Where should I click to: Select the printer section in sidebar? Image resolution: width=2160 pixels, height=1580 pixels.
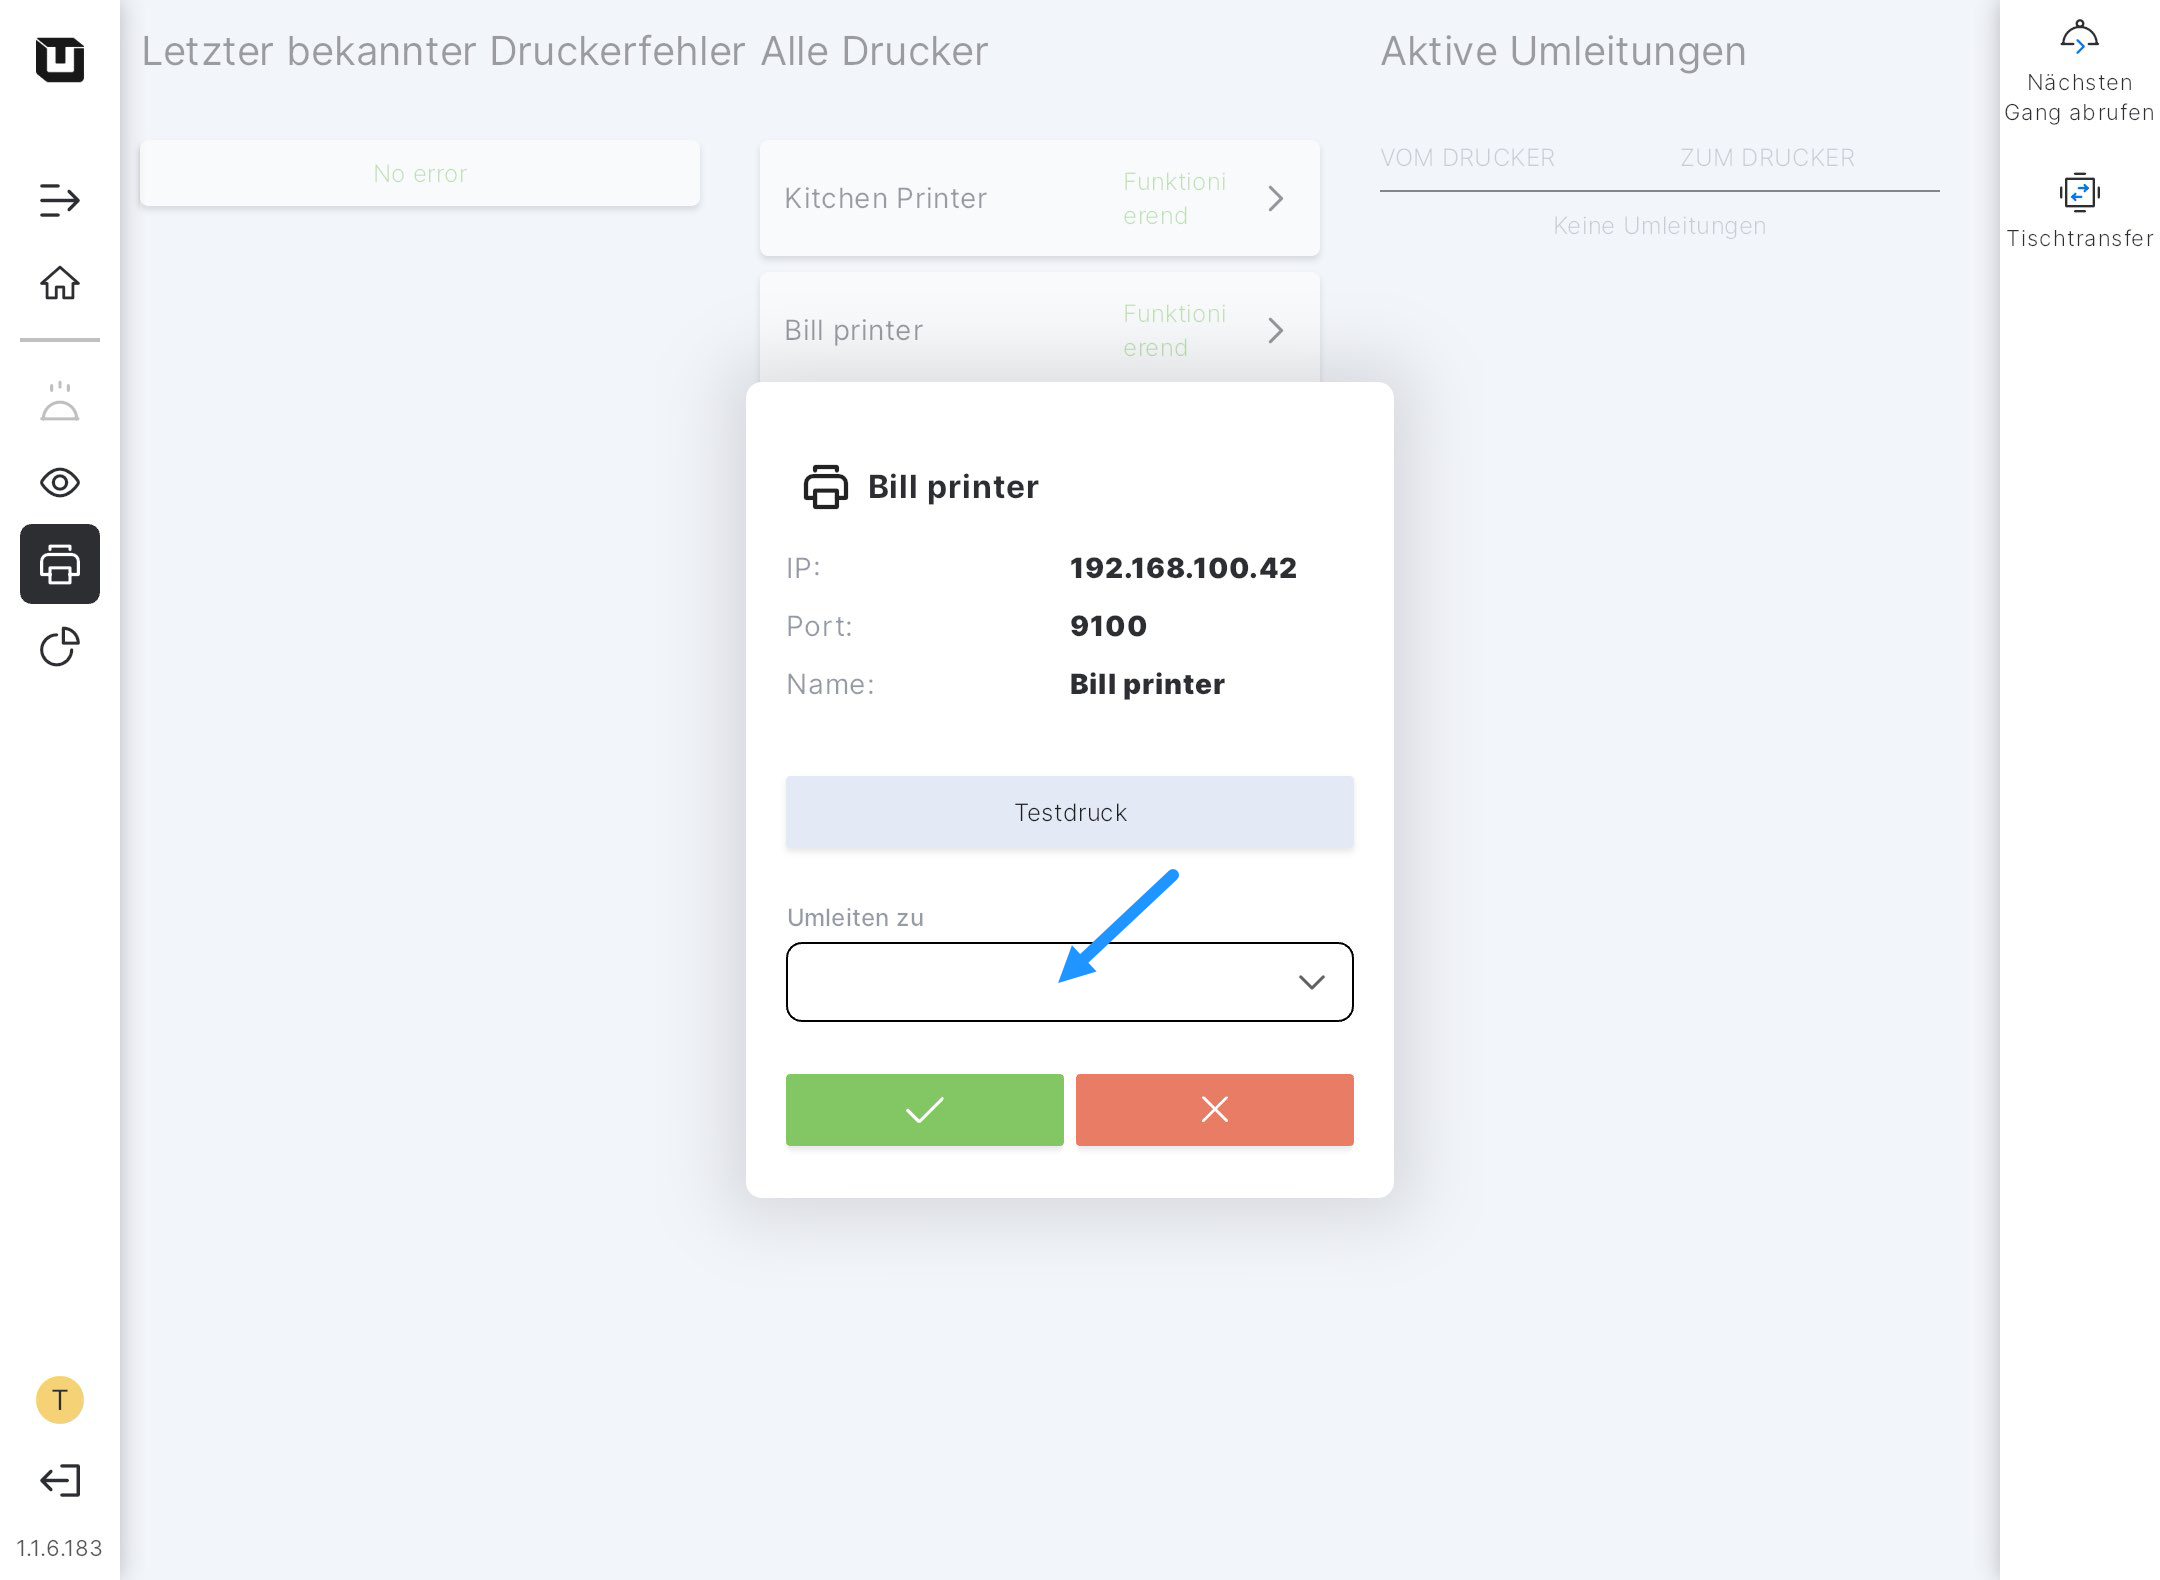click(x=59, y=564)
